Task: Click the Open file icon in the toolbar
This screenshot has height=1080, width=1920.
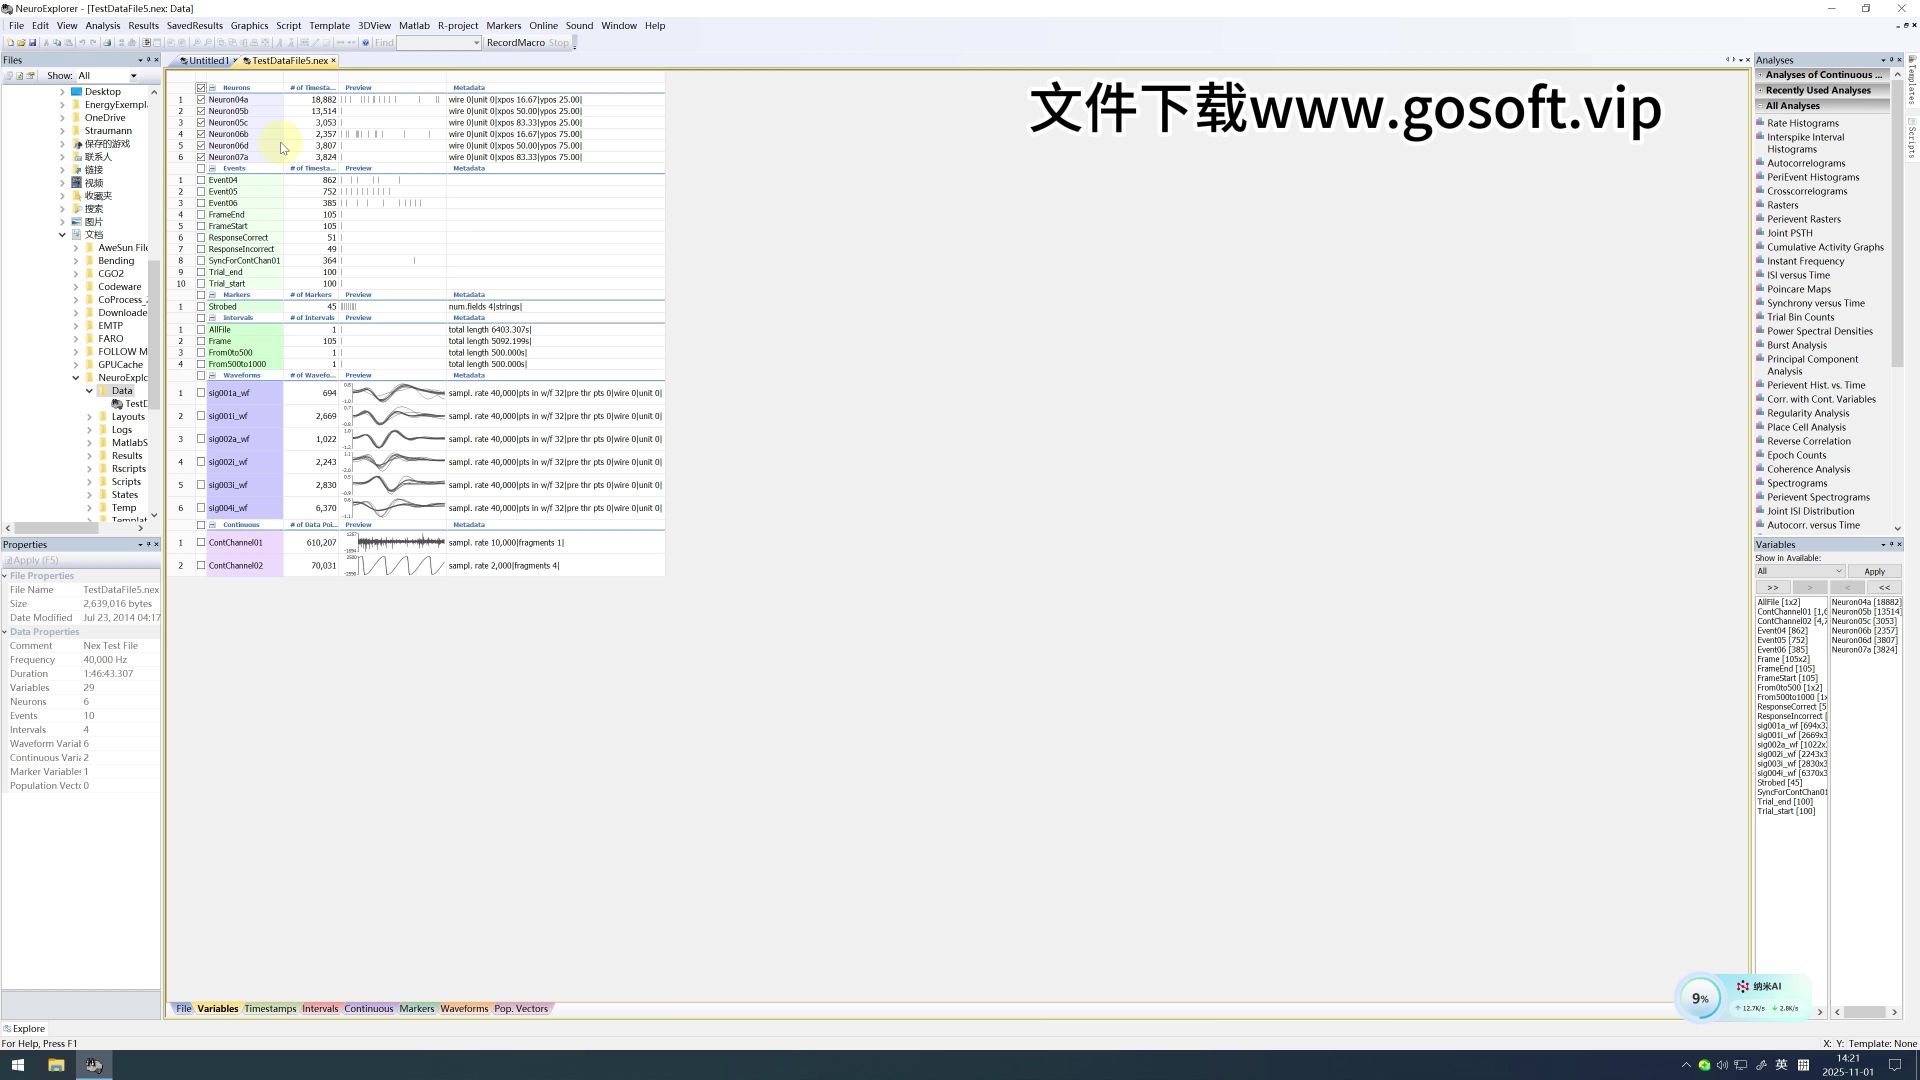Action: pos(22,42)
